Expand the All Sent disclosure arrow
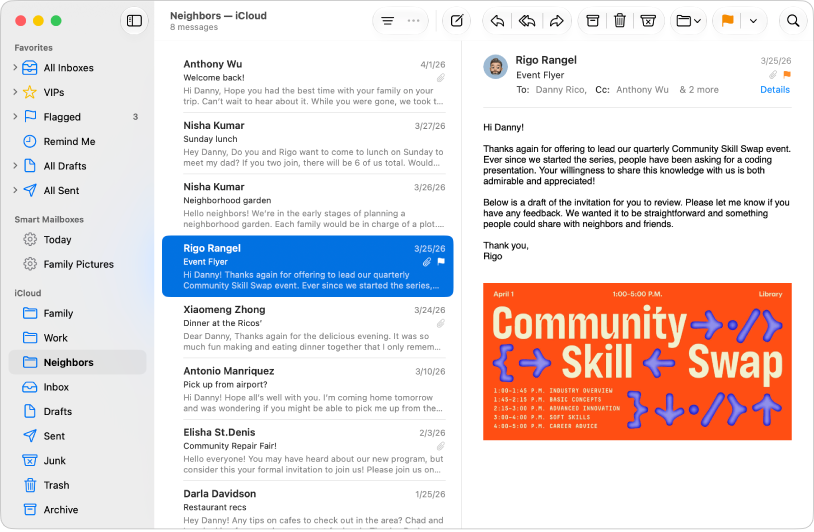814x532 pixels. coord(15,190)
